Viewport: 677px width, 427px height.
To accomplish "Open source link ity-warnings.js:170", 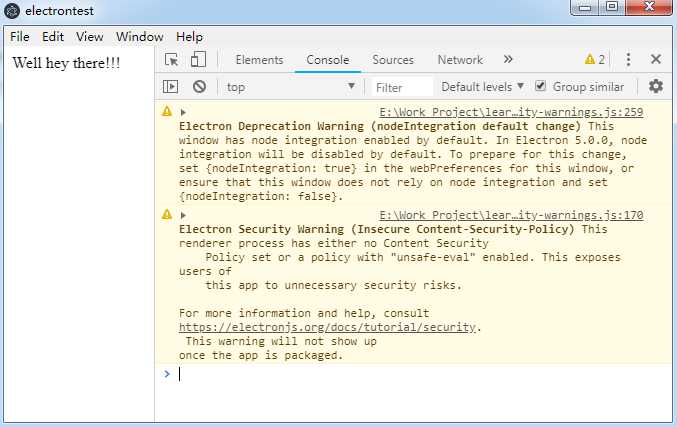I will point(511,215).
